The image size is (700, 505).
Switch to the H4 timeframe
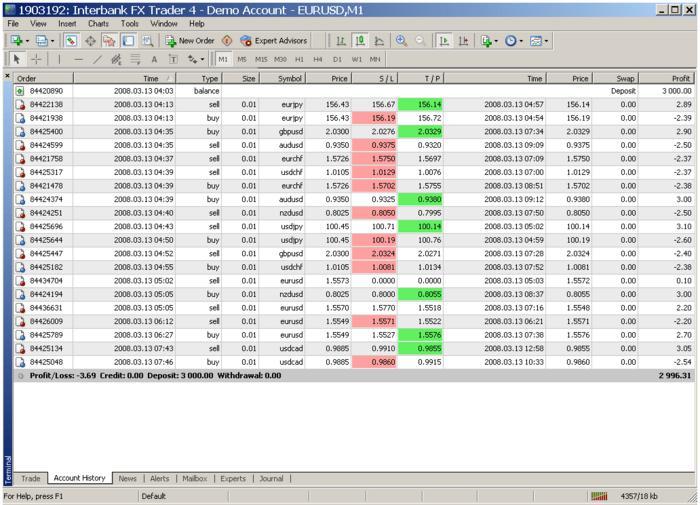317,59
